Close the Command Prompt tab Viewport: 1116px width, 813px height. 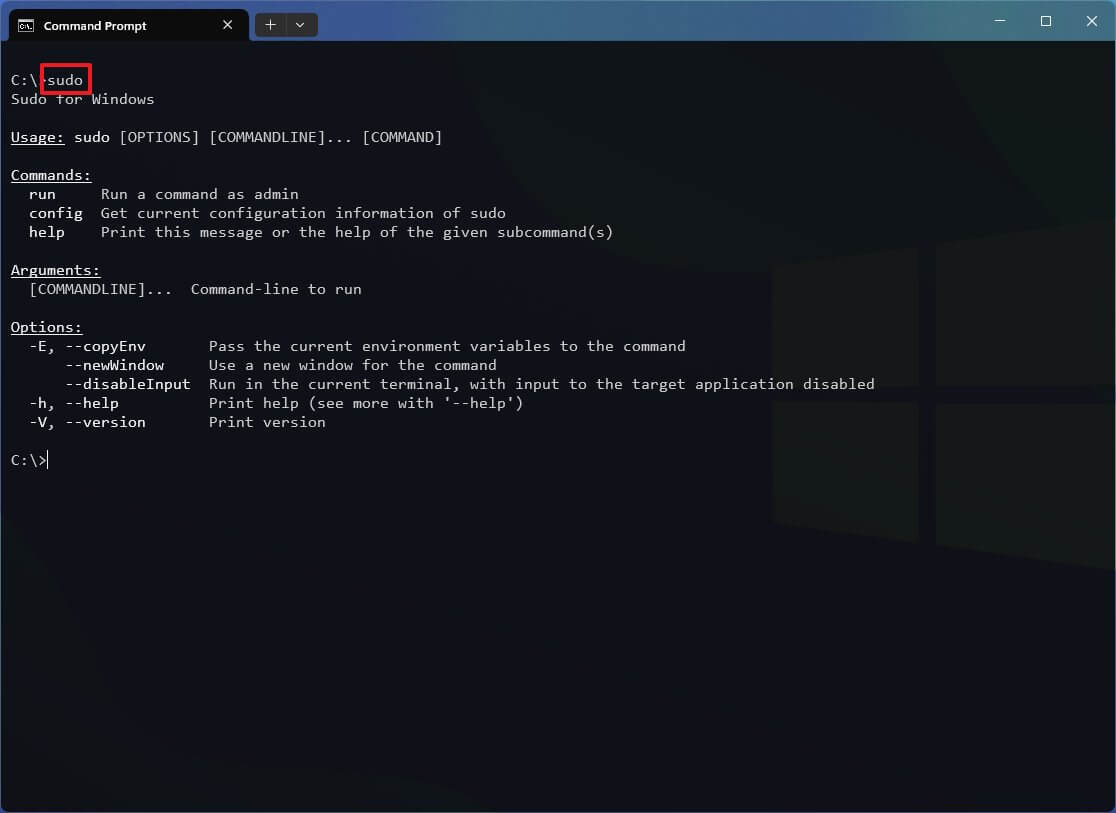tap(228, 25)
